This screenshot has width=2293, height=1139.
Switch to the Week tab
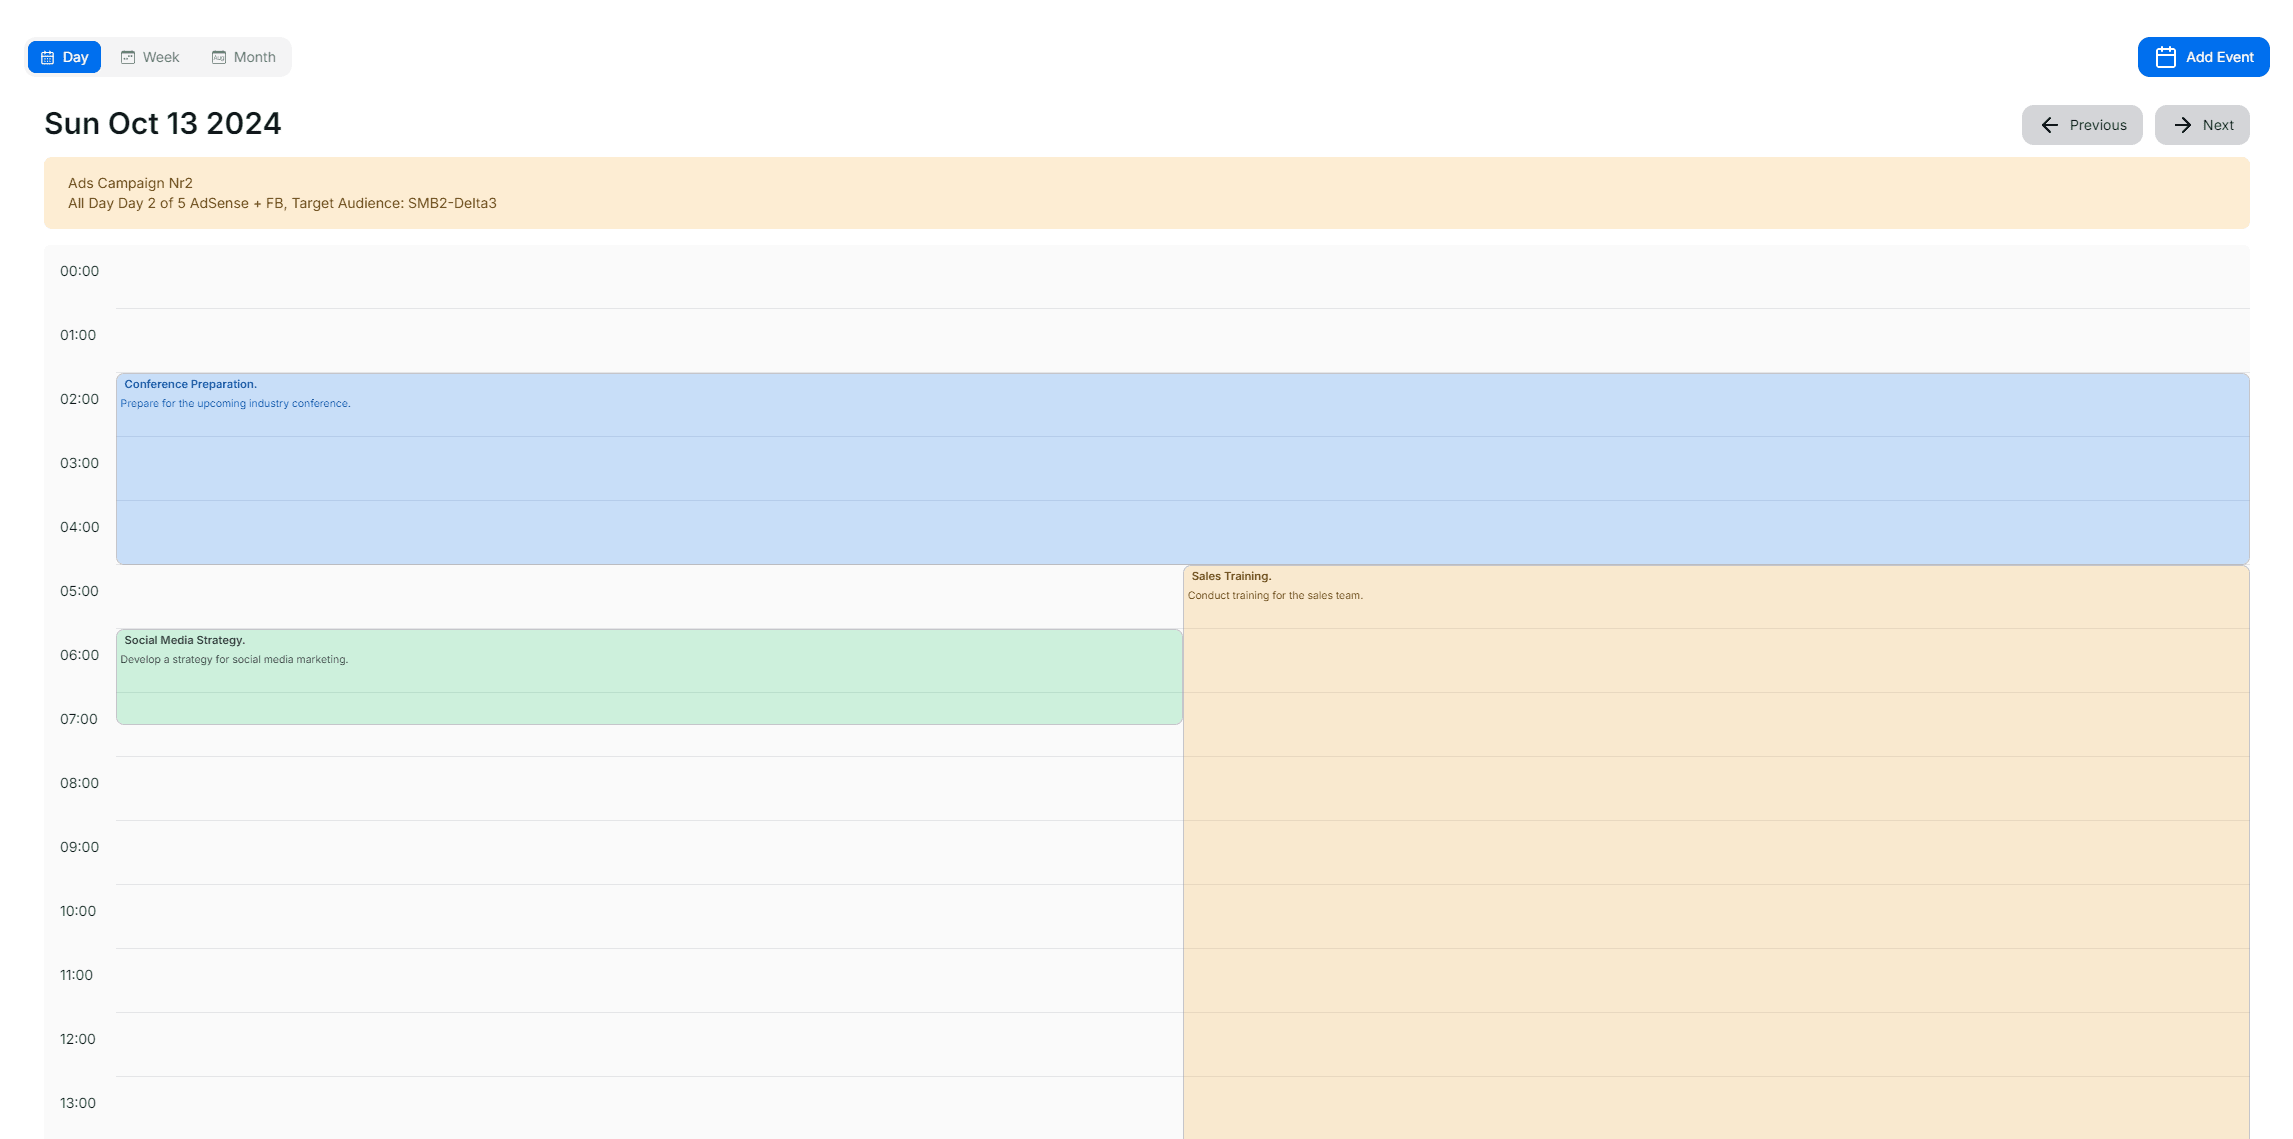pyautogui.click(x=151, y=57)
